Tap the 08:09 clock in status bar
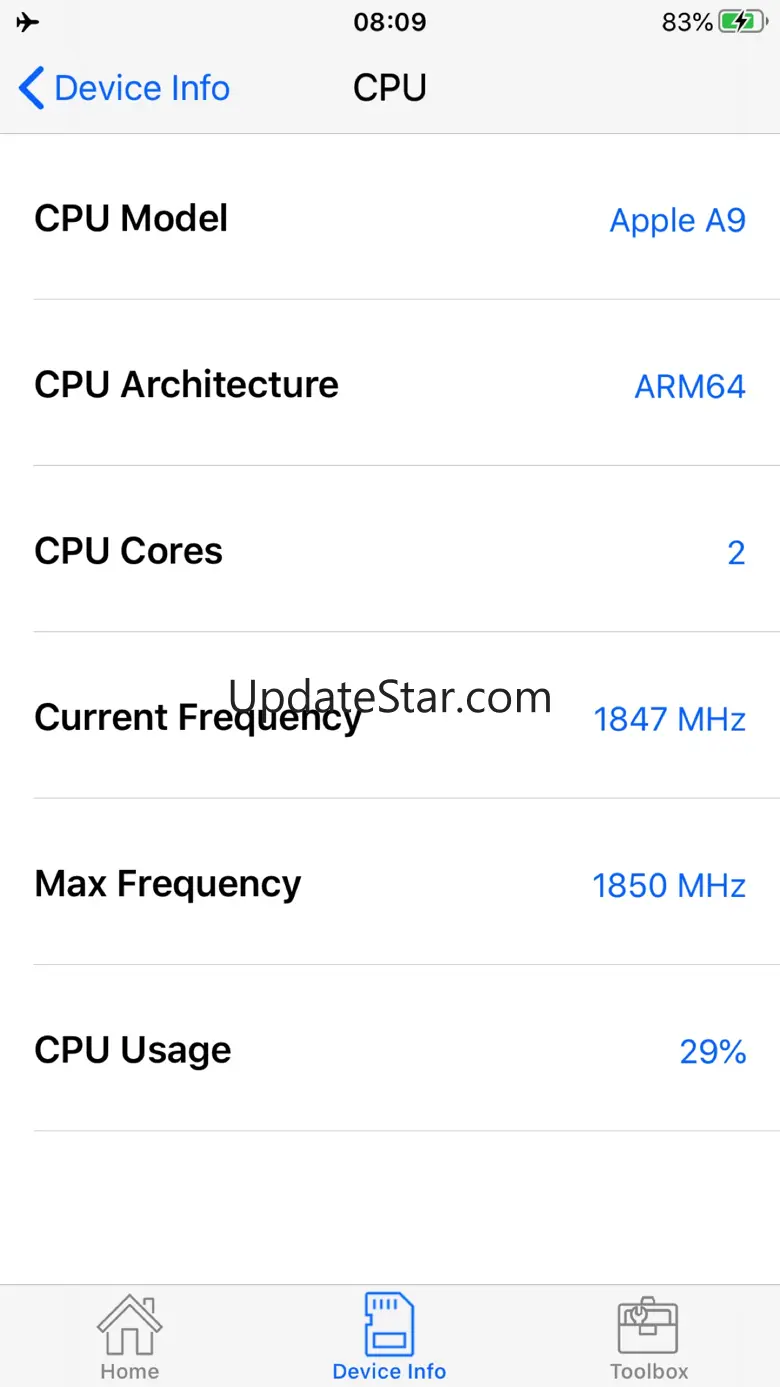The image size is (780, 1387). [x=390, y=22]
